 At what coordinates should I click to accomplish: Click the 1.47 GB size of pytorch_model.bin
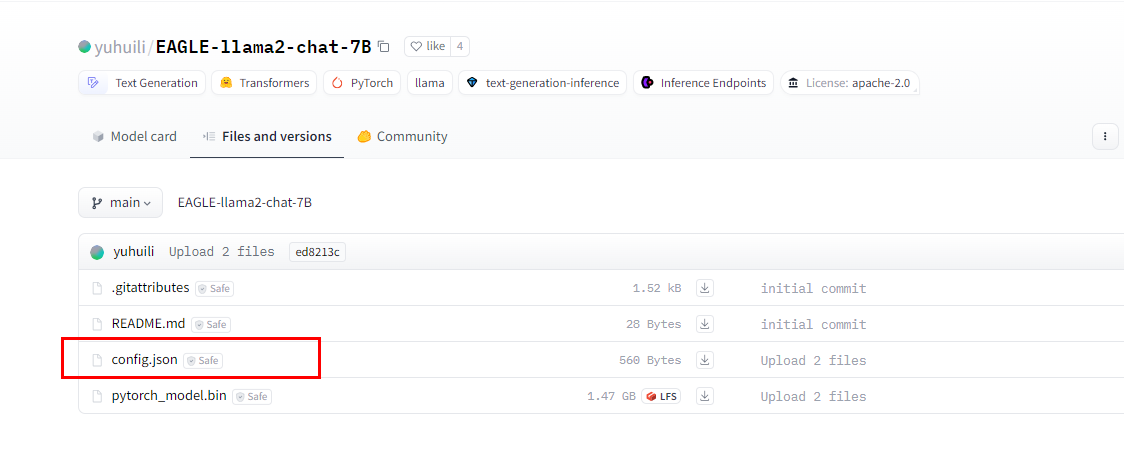[x=611, y=396]
